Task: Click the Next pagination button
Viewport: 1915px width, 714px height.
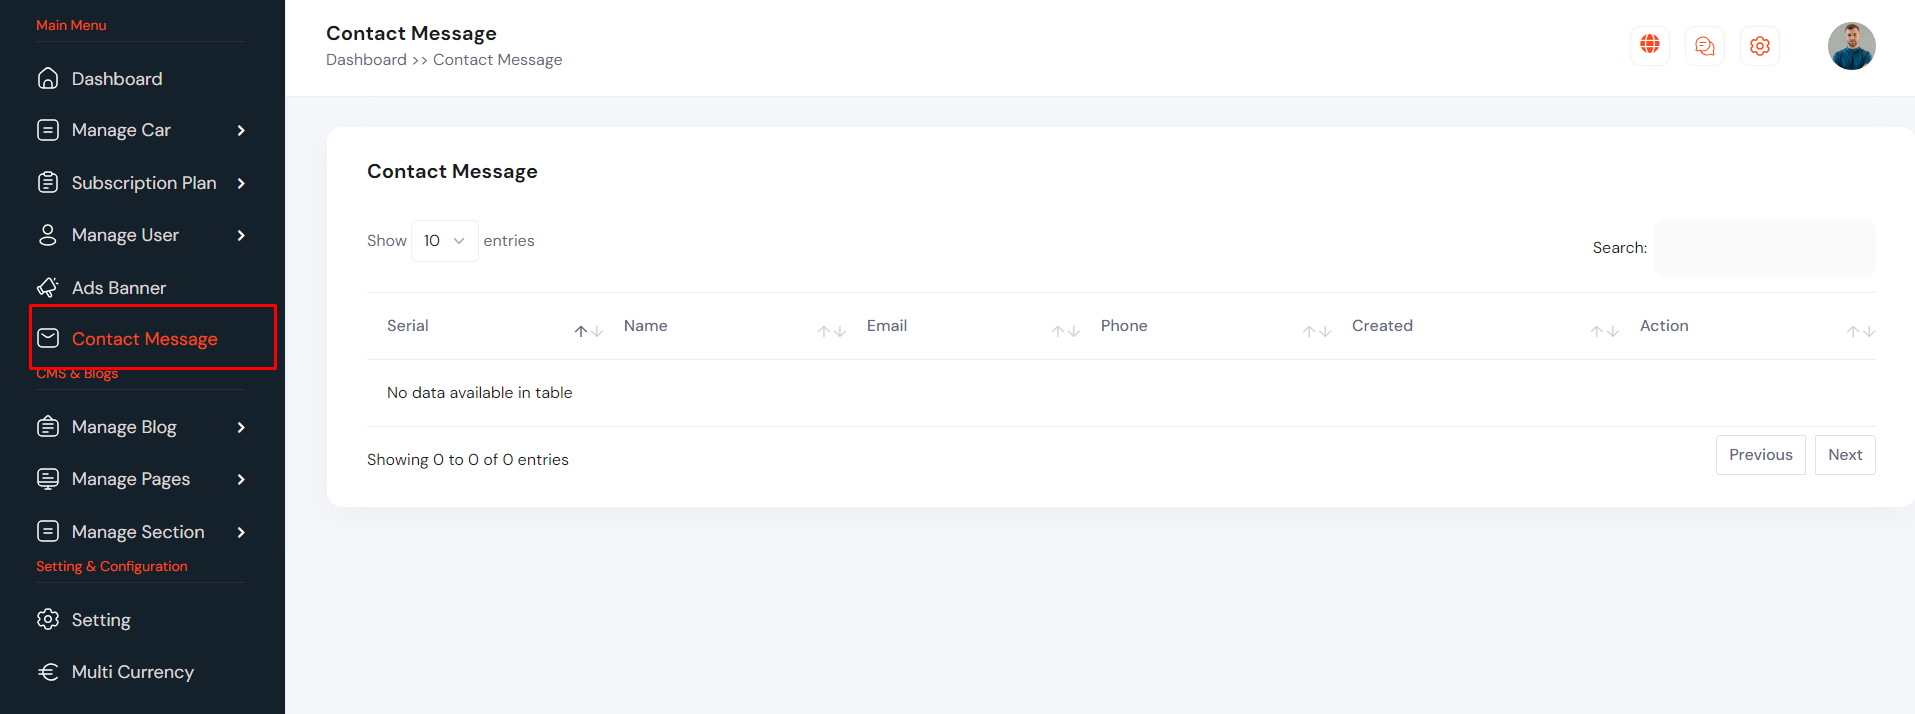Action: coord(1844,455)
